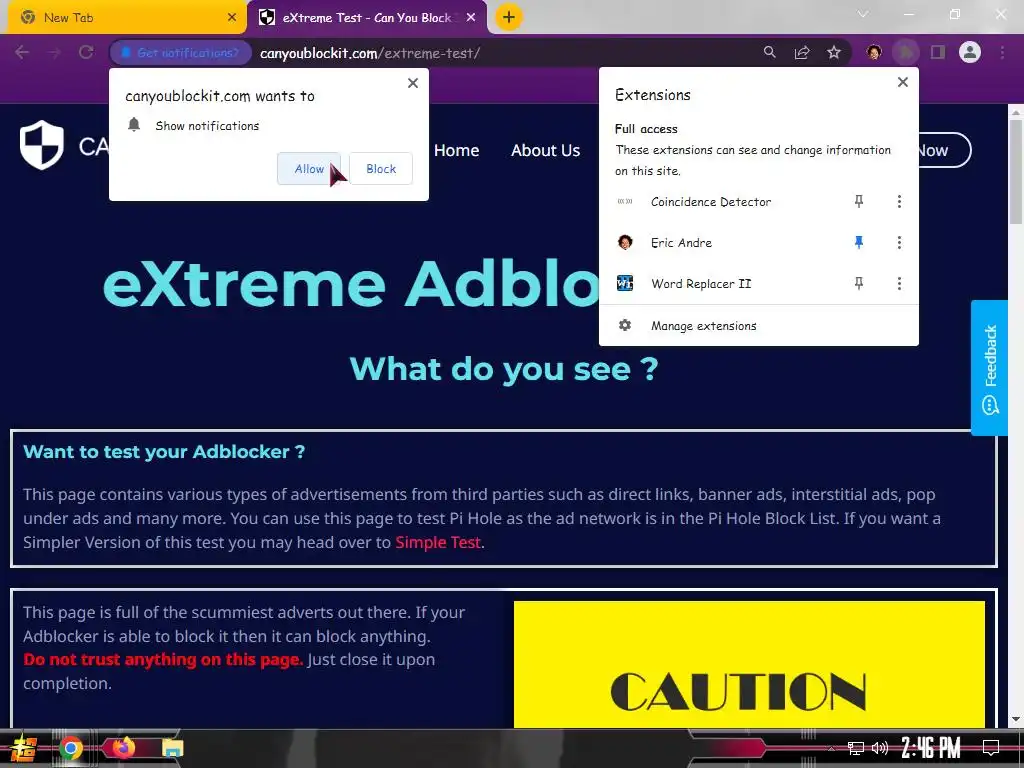Open the notification center icon in taskbar
The image size is (1024, 768).
[991, 748]
